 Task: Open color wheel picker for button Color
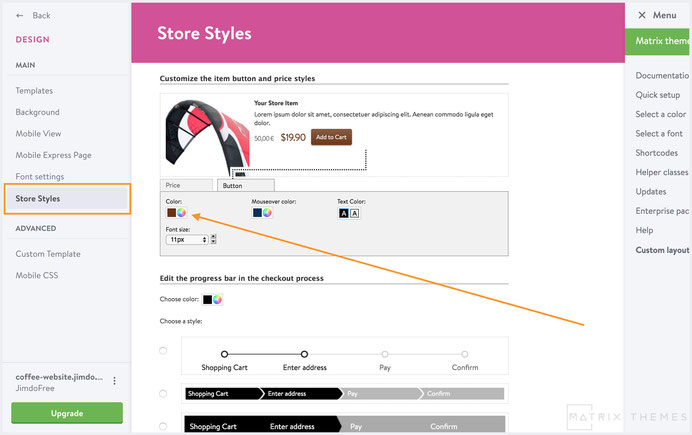(181, 213)
